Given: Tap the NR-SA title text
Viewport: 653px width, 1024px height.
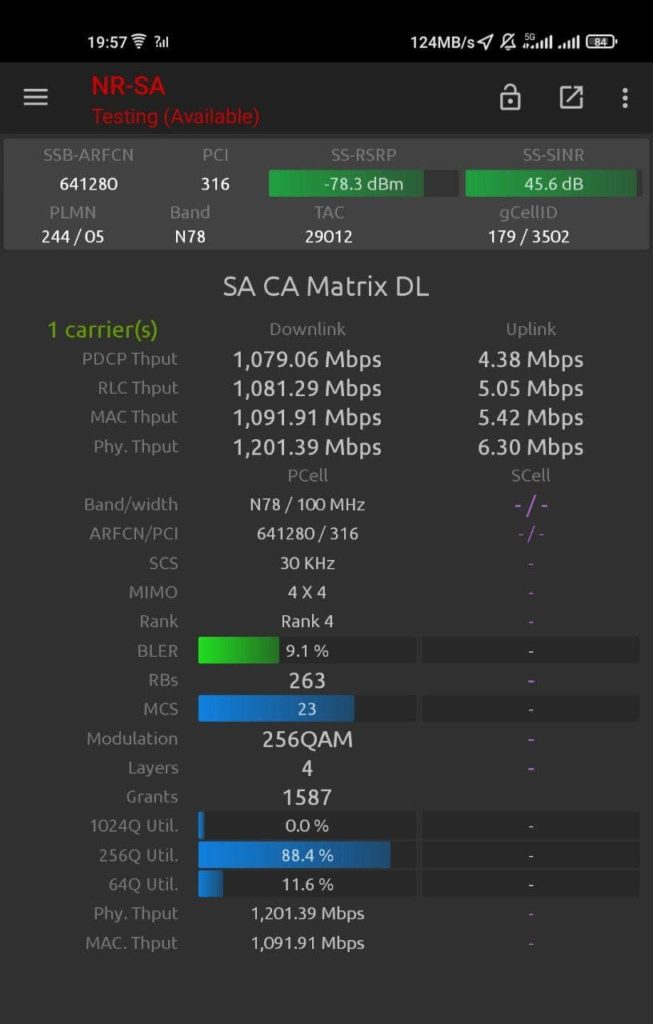Looking at the screenshot, I should tap(128, 86).
